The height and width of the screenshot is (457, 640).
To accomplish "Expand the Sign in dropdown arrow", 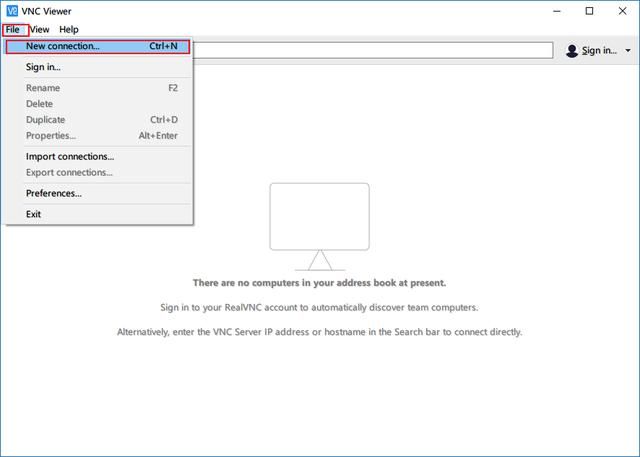I will pos(628,51).
